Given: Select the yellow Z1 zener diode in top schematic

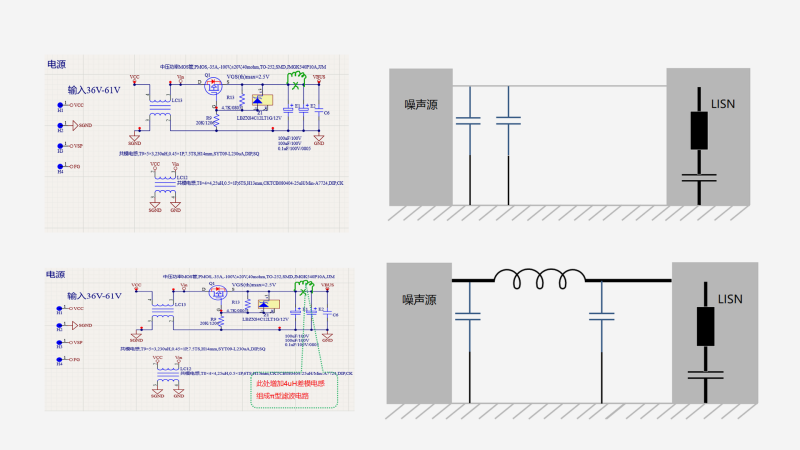Looking at the screenshot, I should [x=259, y=101].
